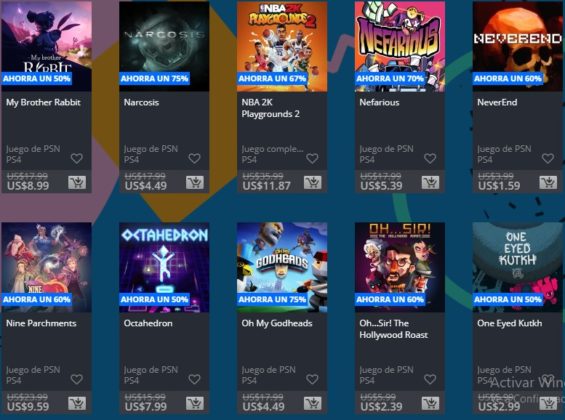Toggle wishlist heart for Octahedron

194,379
